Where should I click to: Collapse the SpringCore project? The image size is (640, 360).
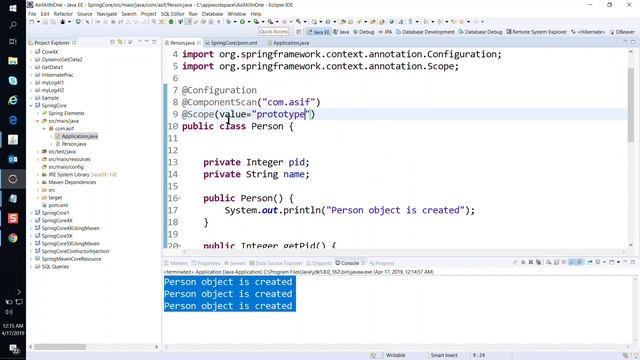31,105
